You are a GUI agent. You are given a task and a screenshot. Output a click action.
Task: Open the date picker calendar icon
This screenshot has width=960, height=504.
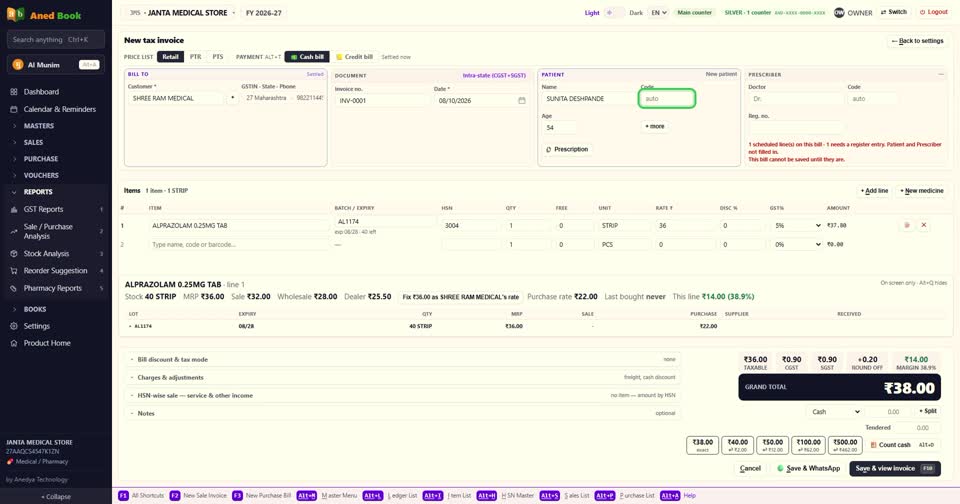(x=522, y=100)
